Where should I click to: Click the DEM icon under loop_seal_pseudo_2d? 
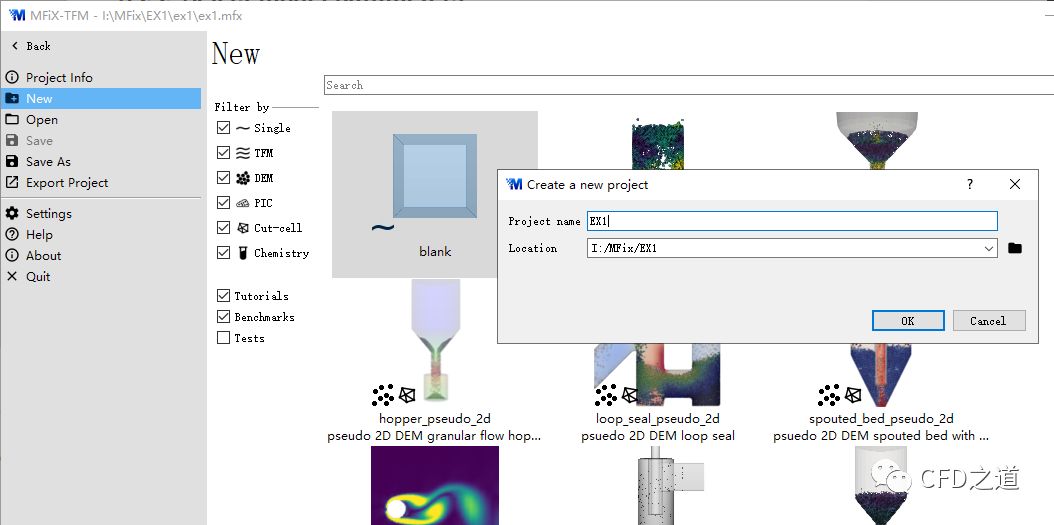coord(606,395)
